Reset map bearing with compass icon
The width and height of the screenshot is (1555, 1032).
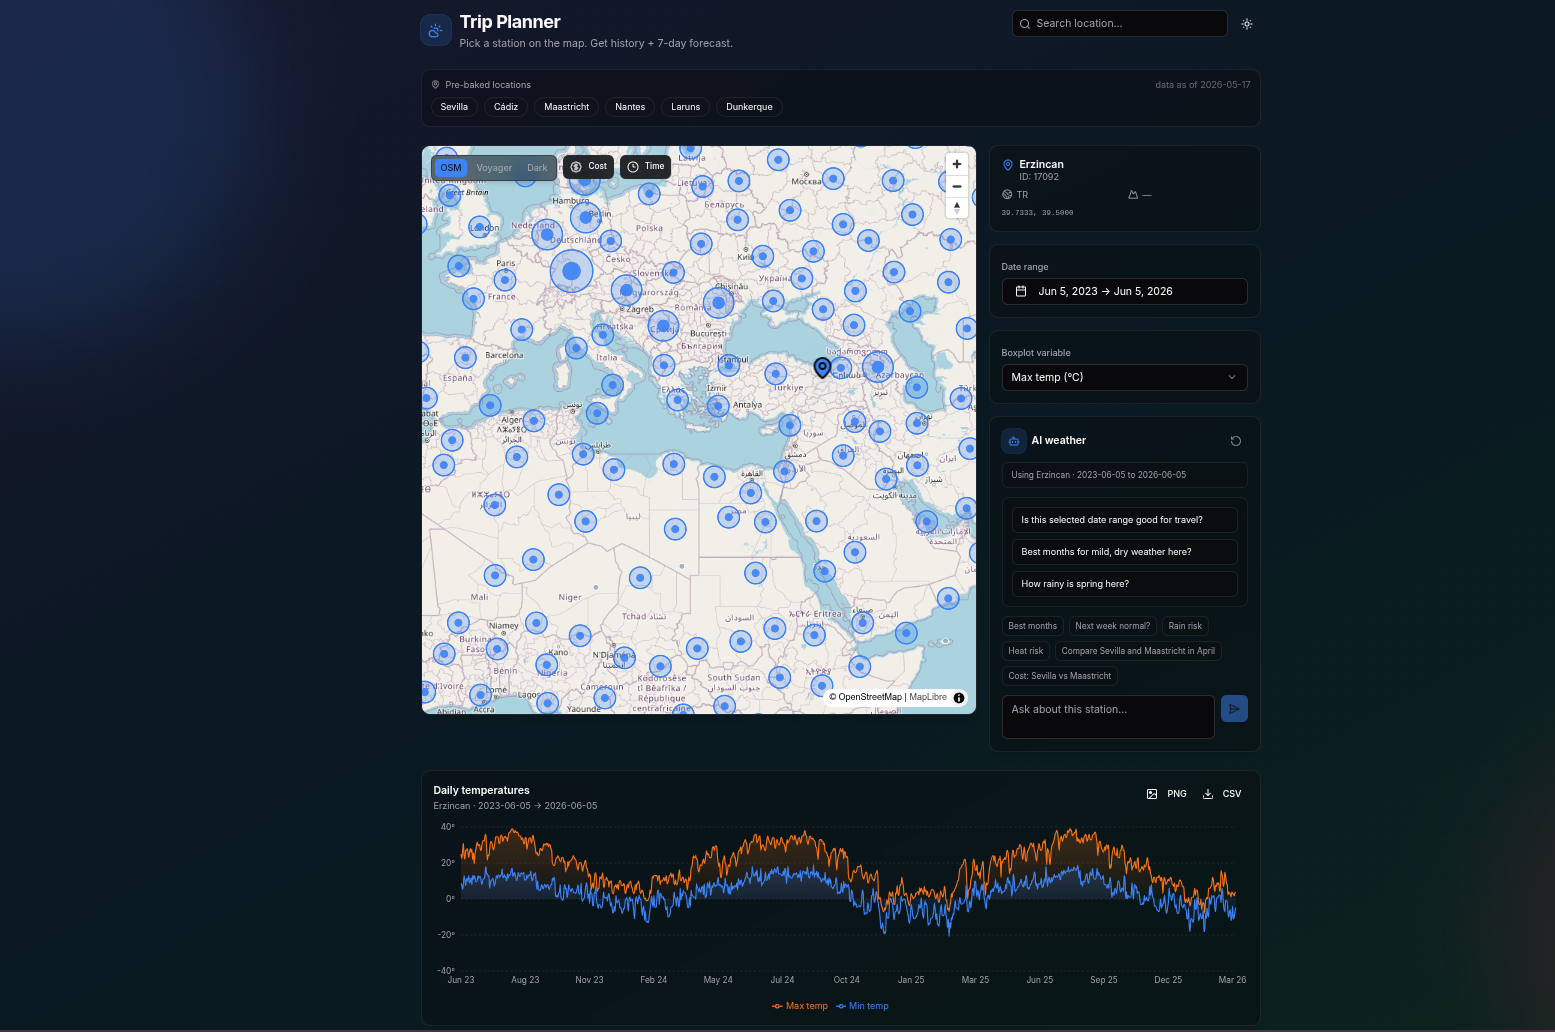[957, 207]
